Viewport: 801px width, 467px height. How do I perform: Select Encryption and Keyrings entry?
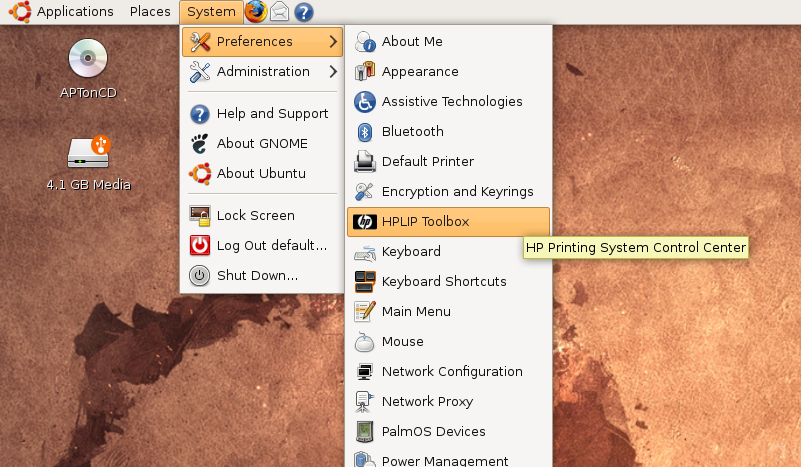coord(457,192)
